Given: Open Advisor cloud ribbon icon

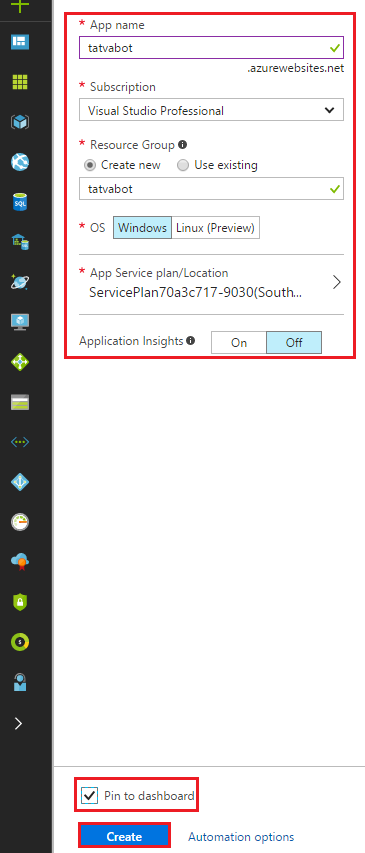Looking at the screenshot, I should point(20,562).
